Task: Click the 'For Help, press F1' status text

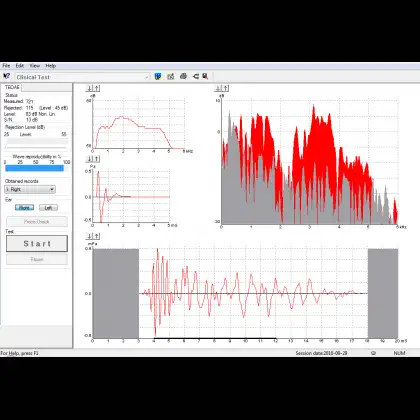Action: click(19, 353)
